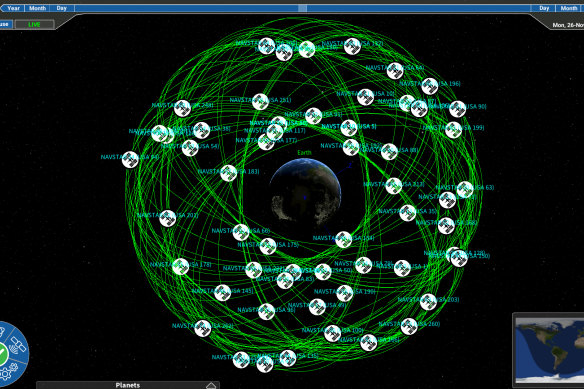This screenshot has height=389, width=584.
Task: Select the Earth globe in center
Action: tap(305, 192)
